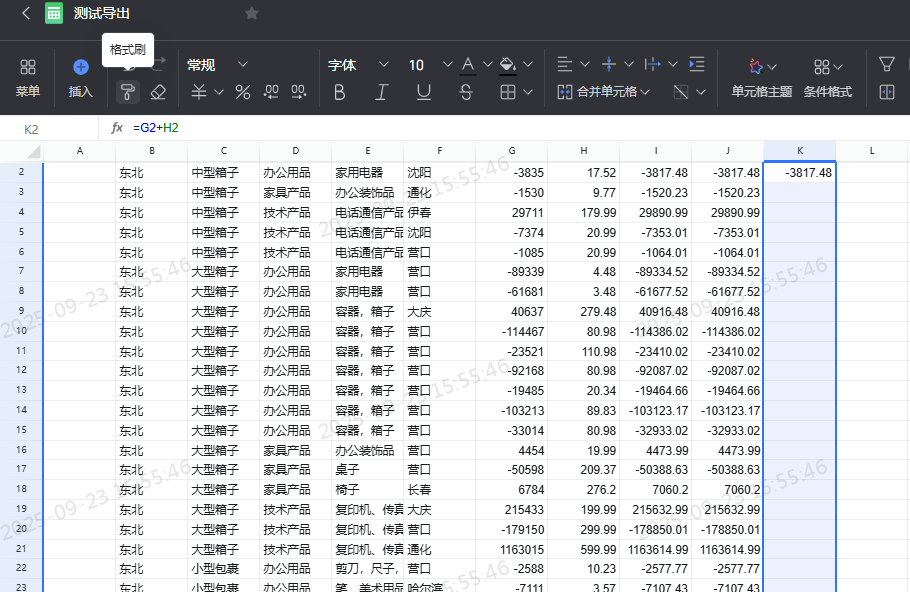This screenshot has height=592, width=910.
Task: Open 单元格主题 cell theme picker
Action: click(762, 78)
